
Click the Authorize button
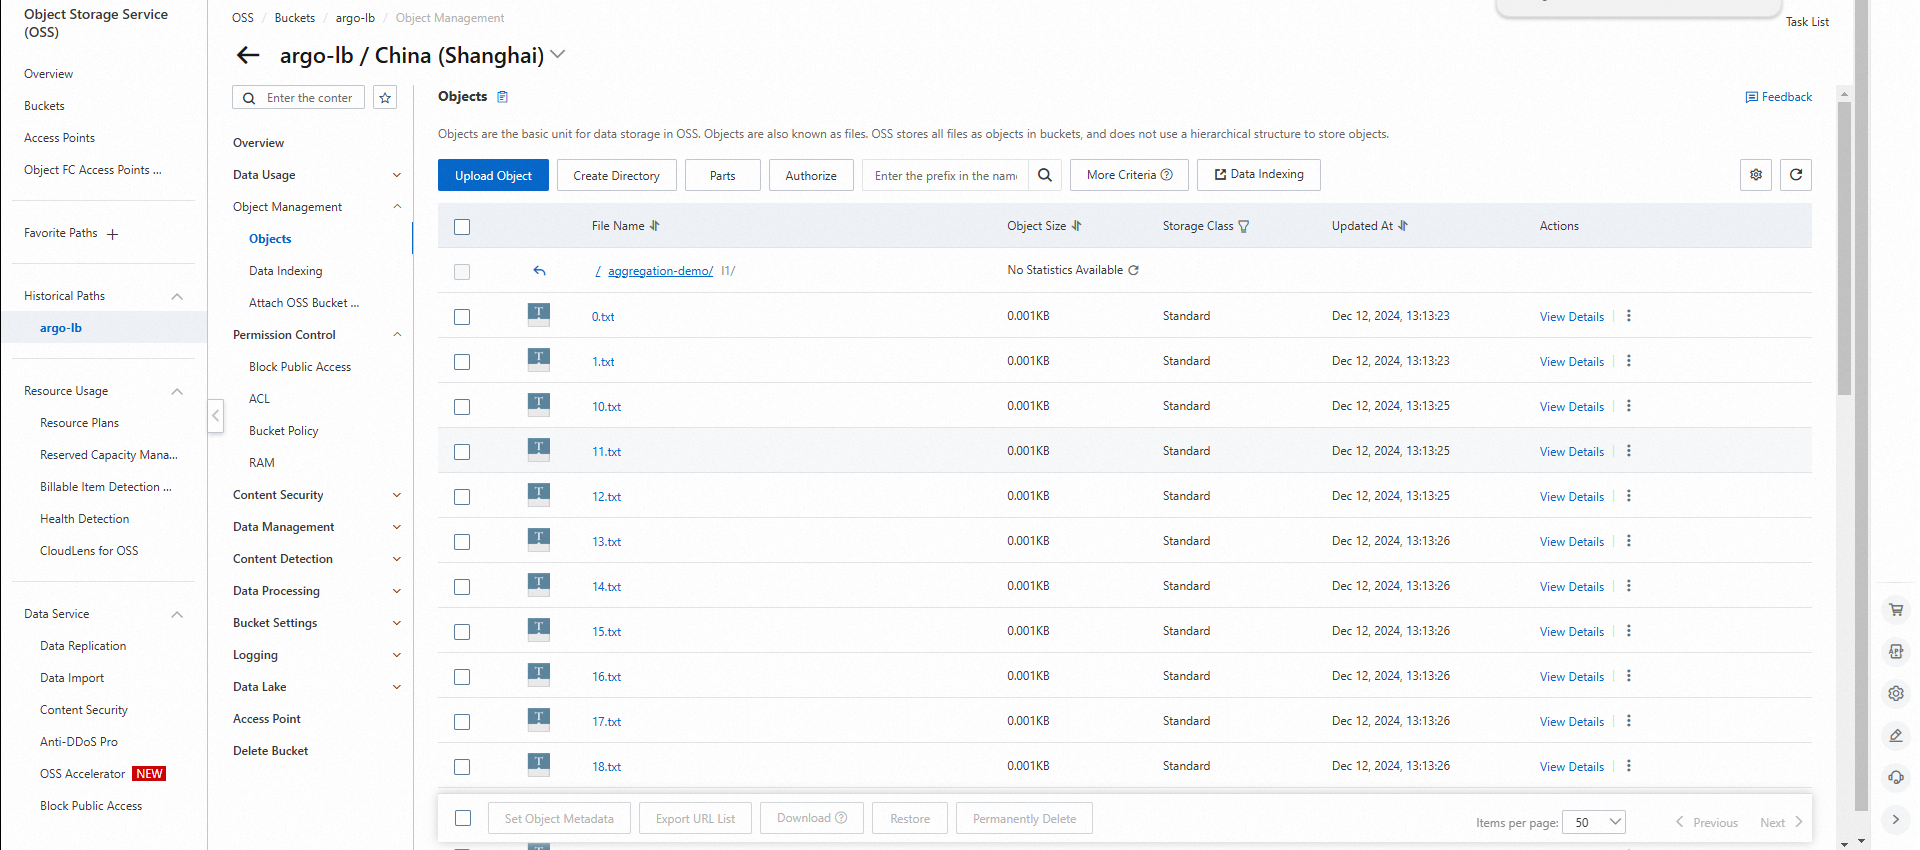tap(811, 175)
